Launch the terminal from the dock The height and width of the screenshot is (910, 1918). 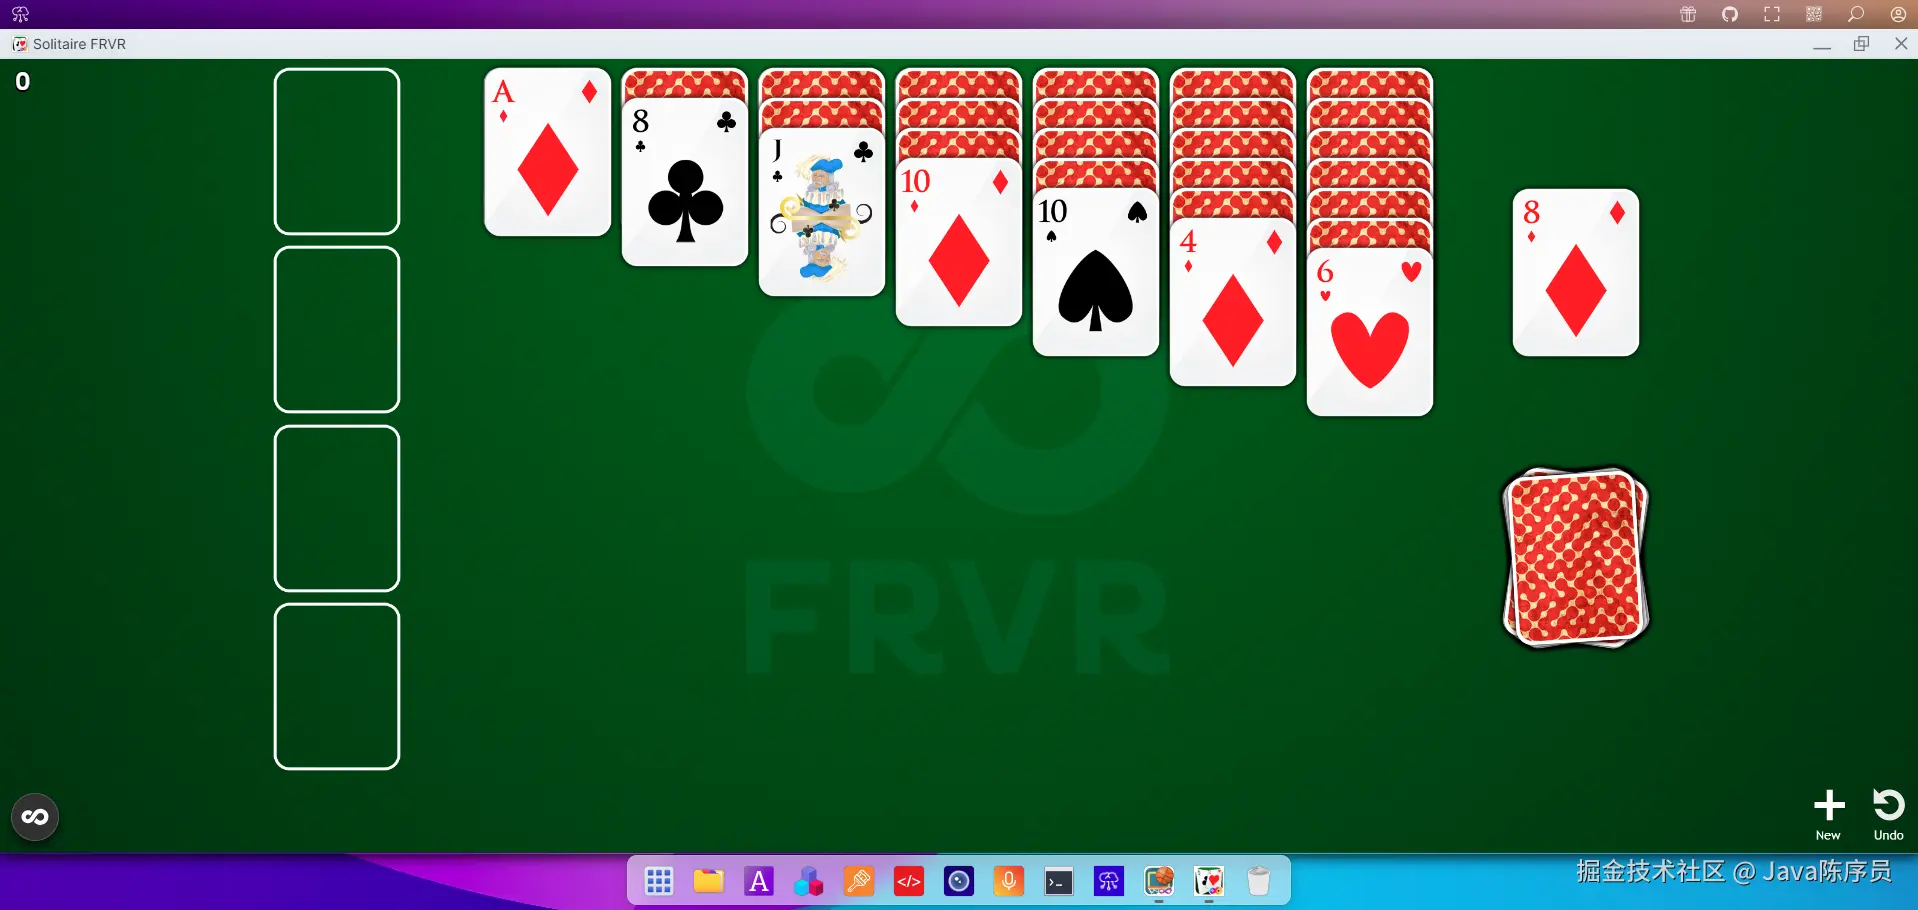1059,881
